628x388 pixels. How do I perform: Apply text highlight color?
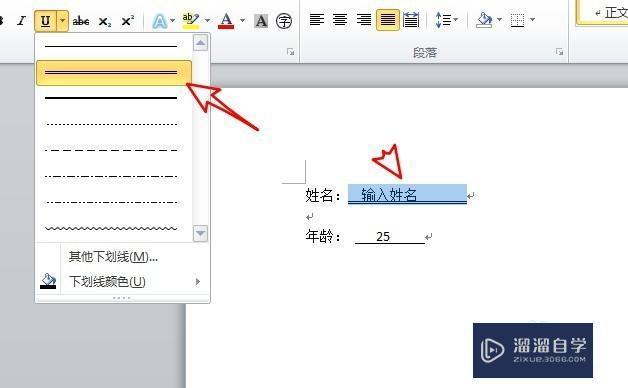(x=191, y=21)
